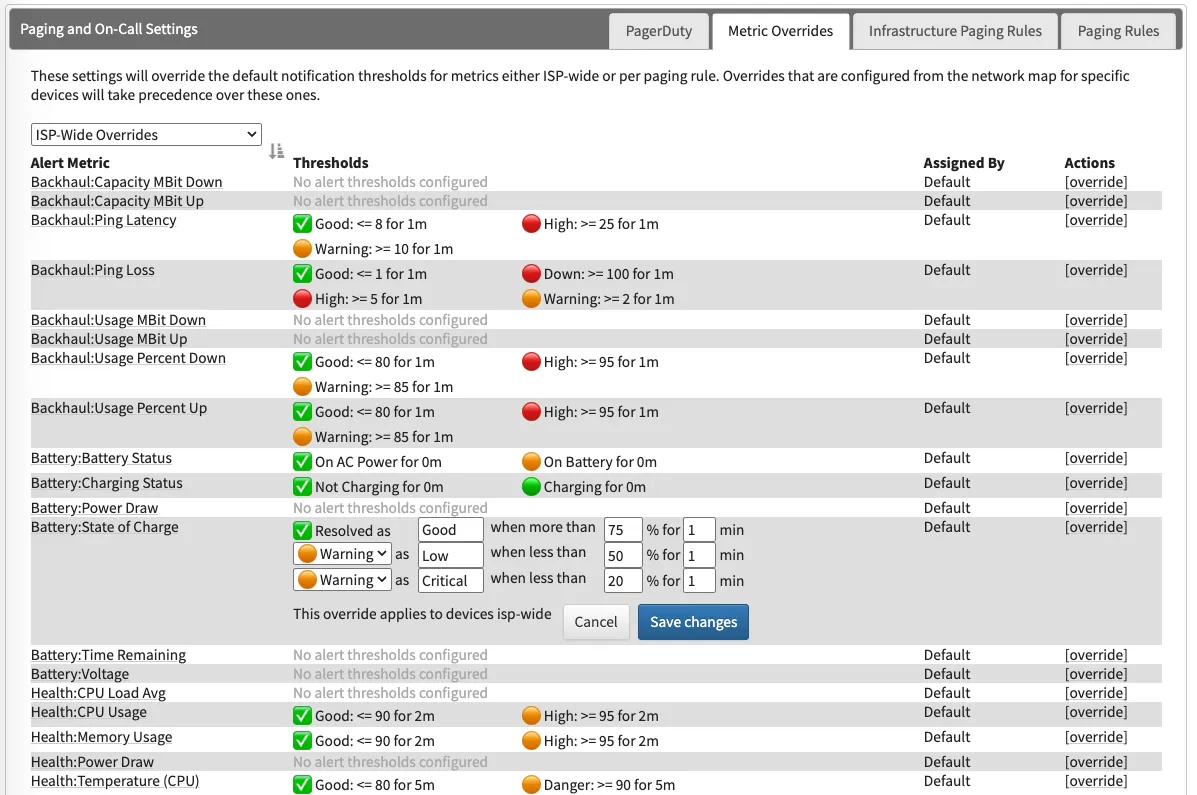Click 'This override applies to devices isp-wide' text
The height and width of the screenshot is (795, 1197).
click(x=422, y=614)
